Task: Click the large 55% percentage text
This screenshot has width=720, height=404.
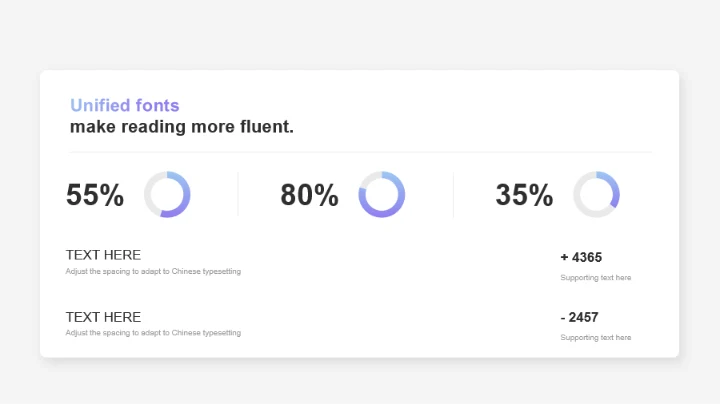Action: pos(95,195)
